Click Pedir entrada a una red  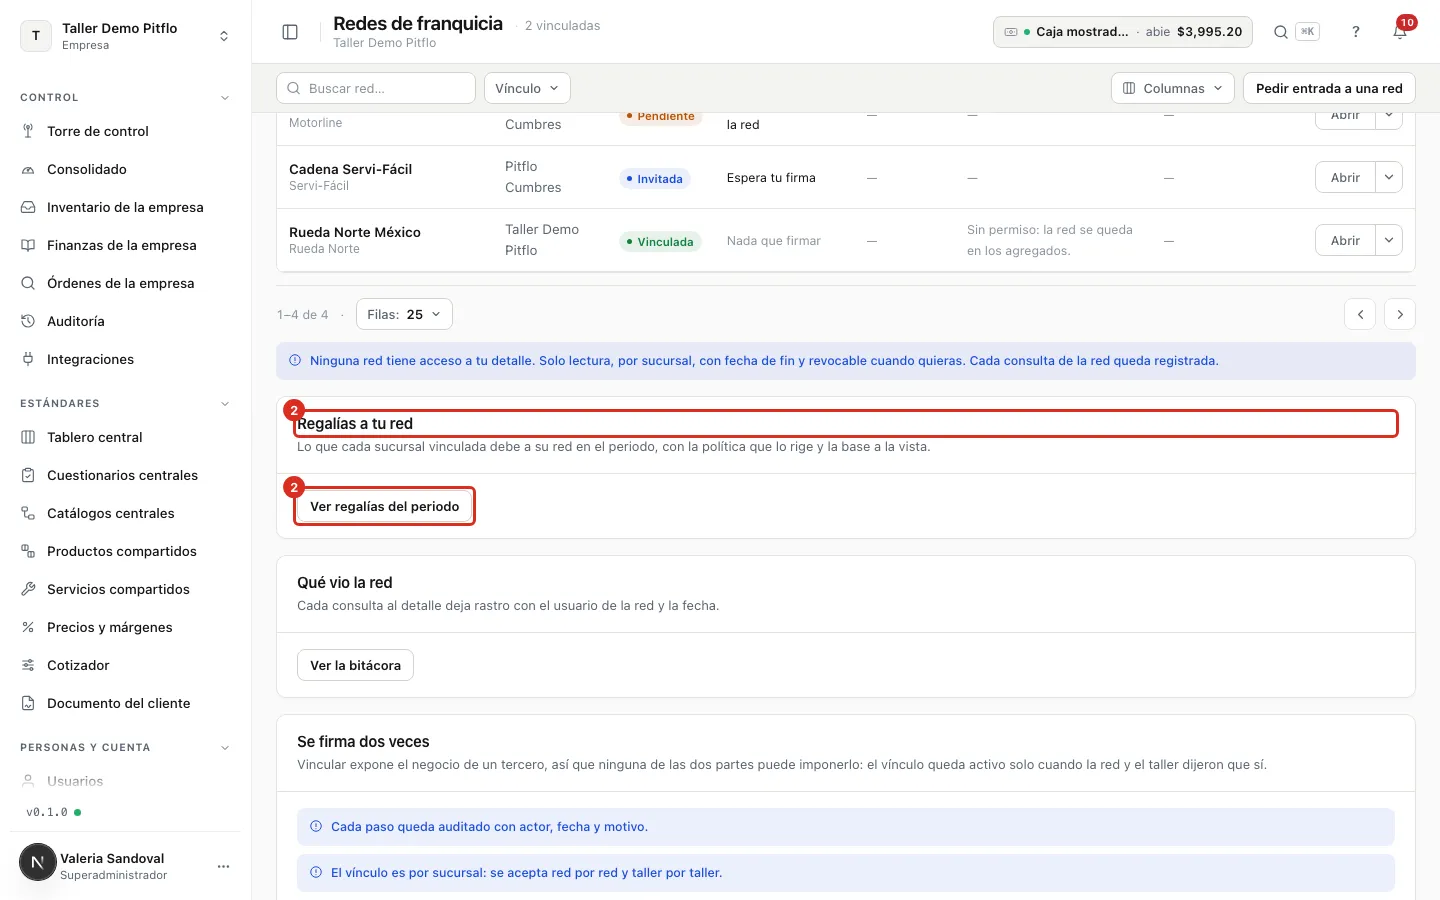(1329, 88)
